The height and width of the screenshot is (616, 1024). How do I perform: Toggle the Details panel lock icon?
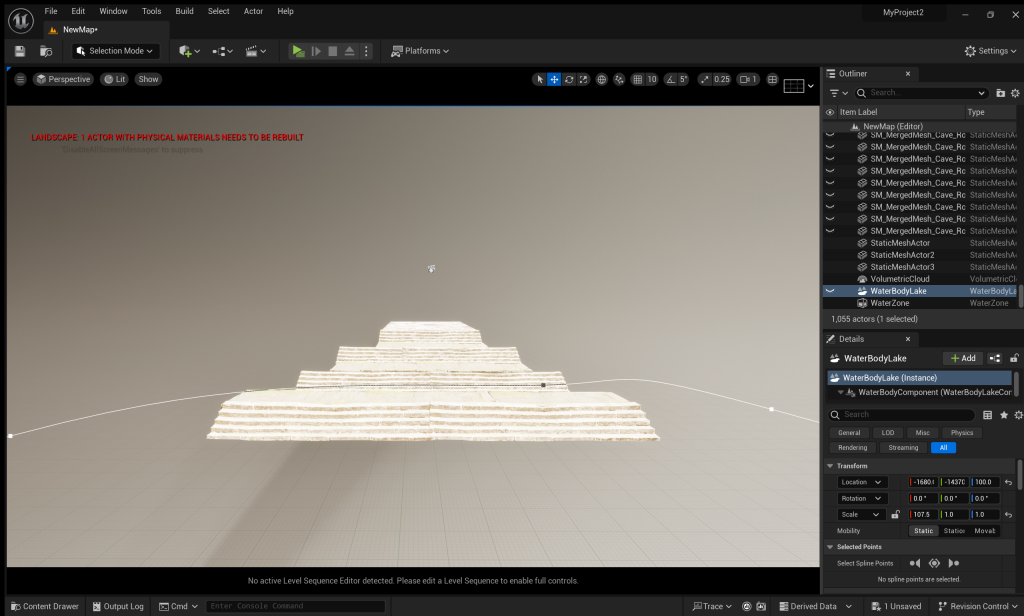(x=1014, y=358)
